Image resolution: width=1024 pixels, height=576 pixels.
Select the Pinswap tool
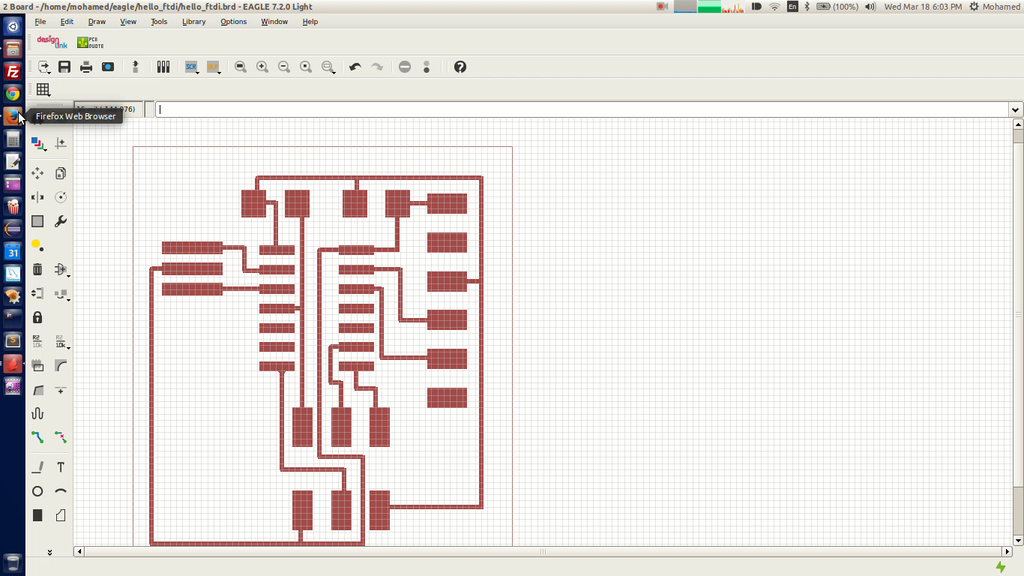[37, 293]
